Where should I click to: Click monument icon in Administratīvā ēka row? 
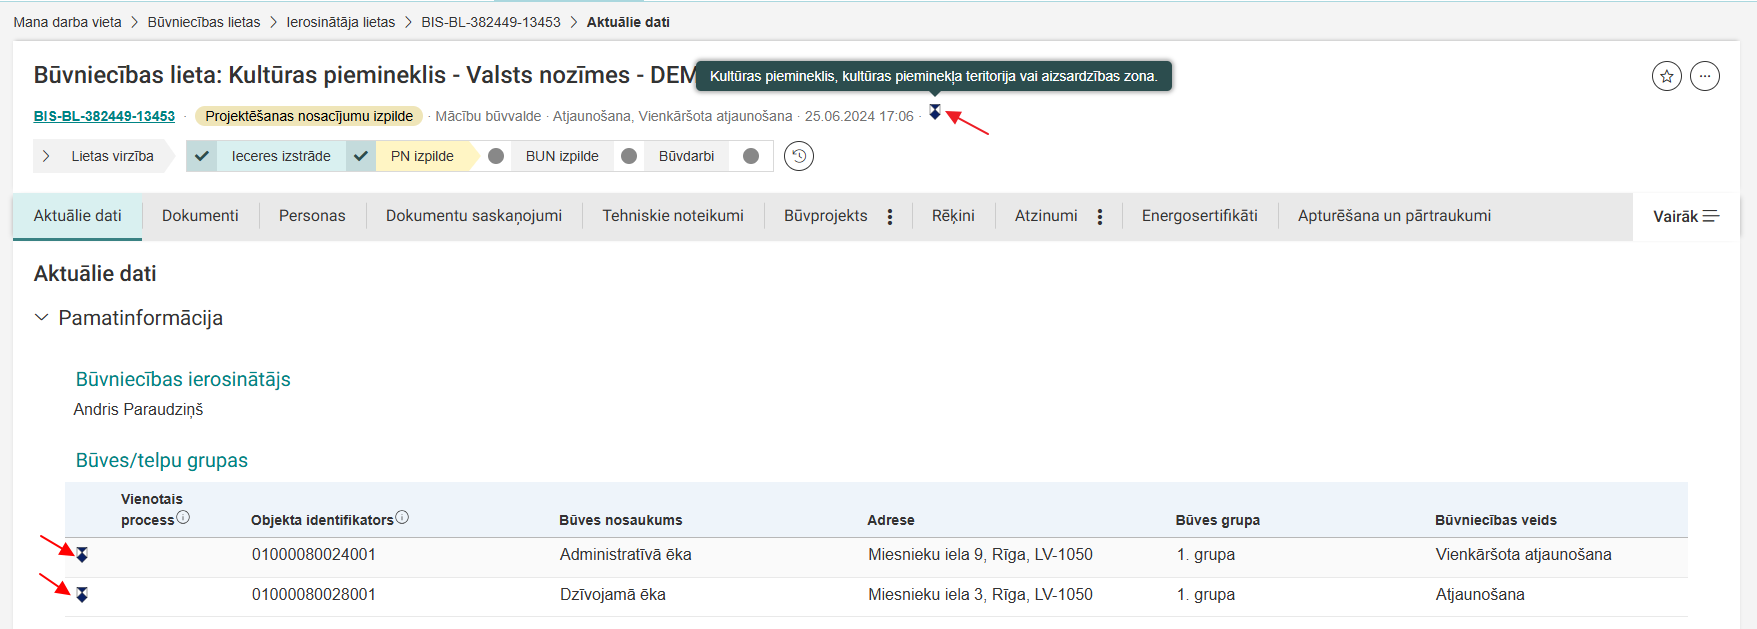82,554
